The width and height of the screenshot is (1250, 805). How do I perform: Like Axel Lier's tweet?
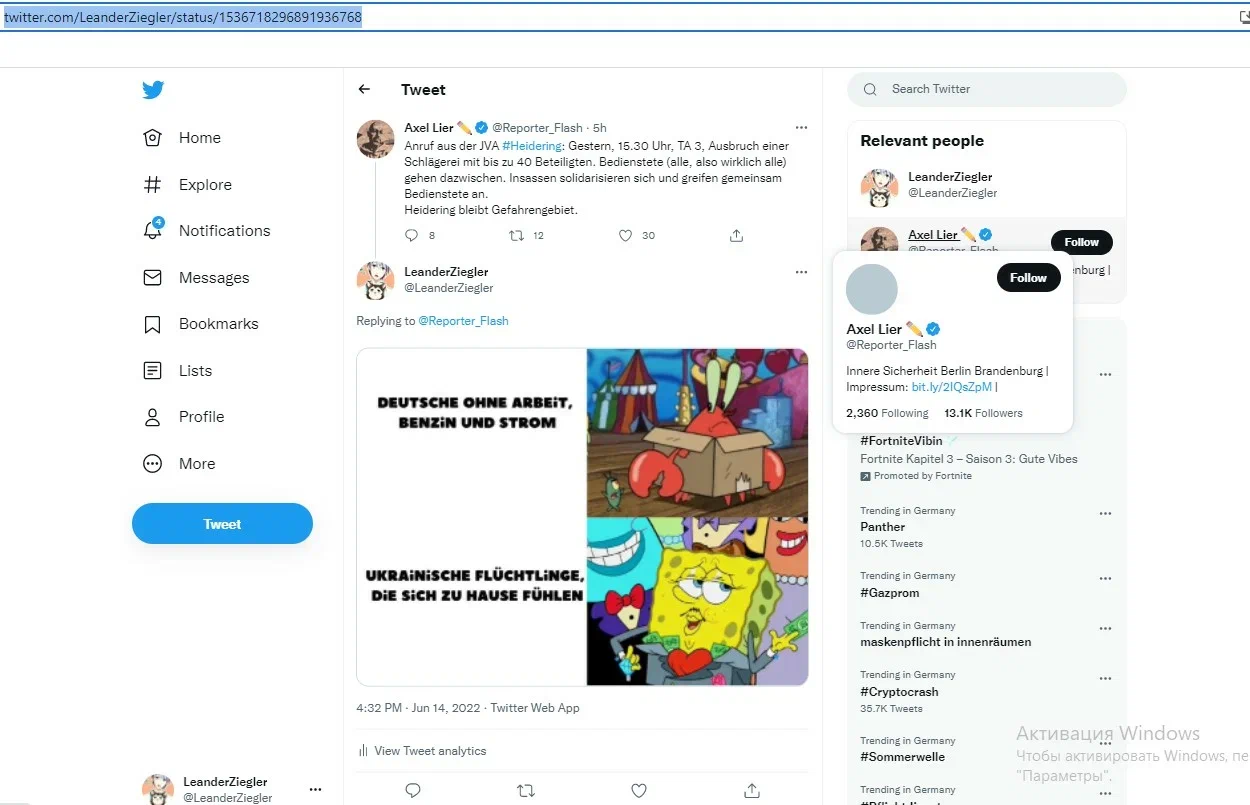point(625,236)
